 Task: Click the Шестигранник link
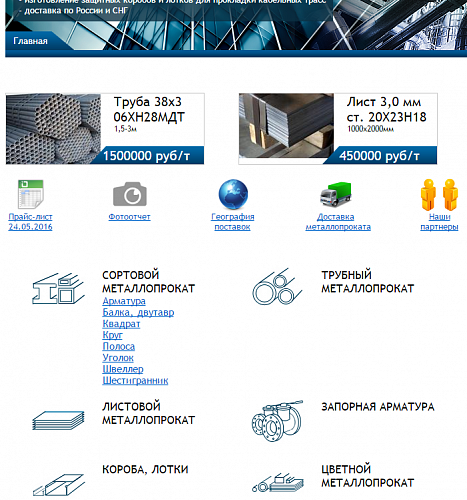tap(135, 380)
